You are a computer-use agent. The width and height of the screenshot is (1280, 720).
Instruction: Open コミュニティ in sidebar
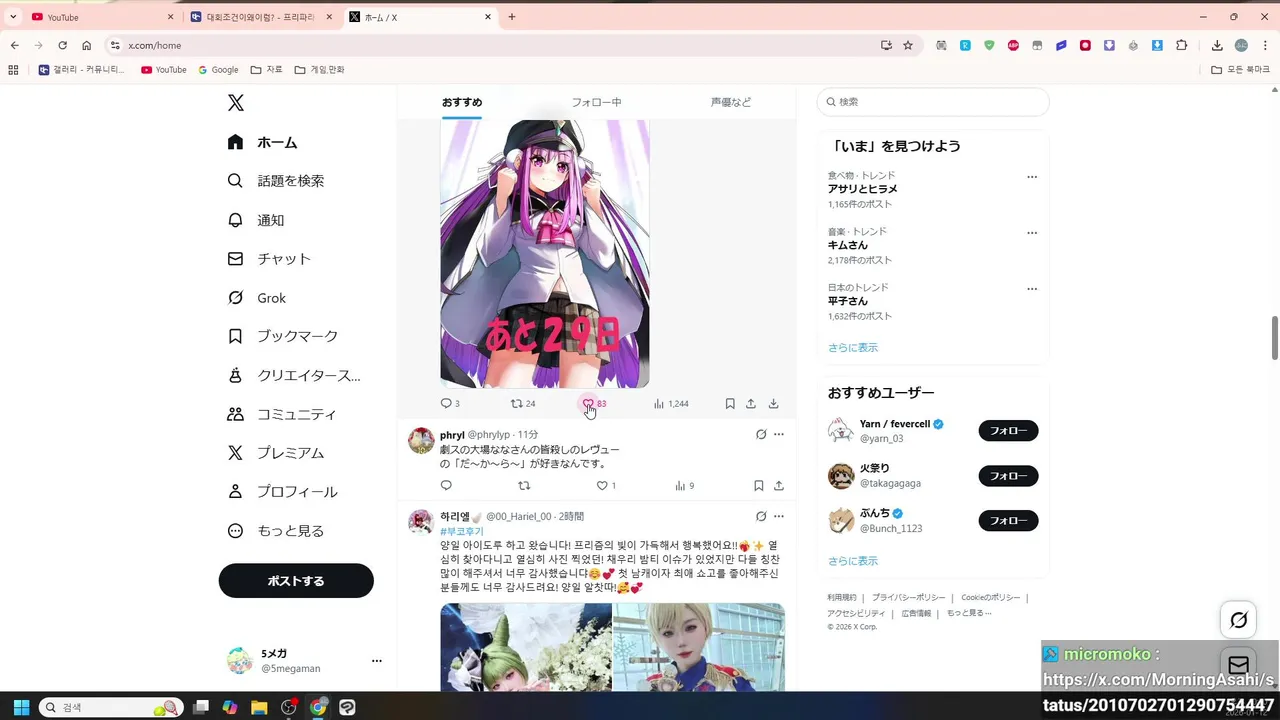point(282,414)
